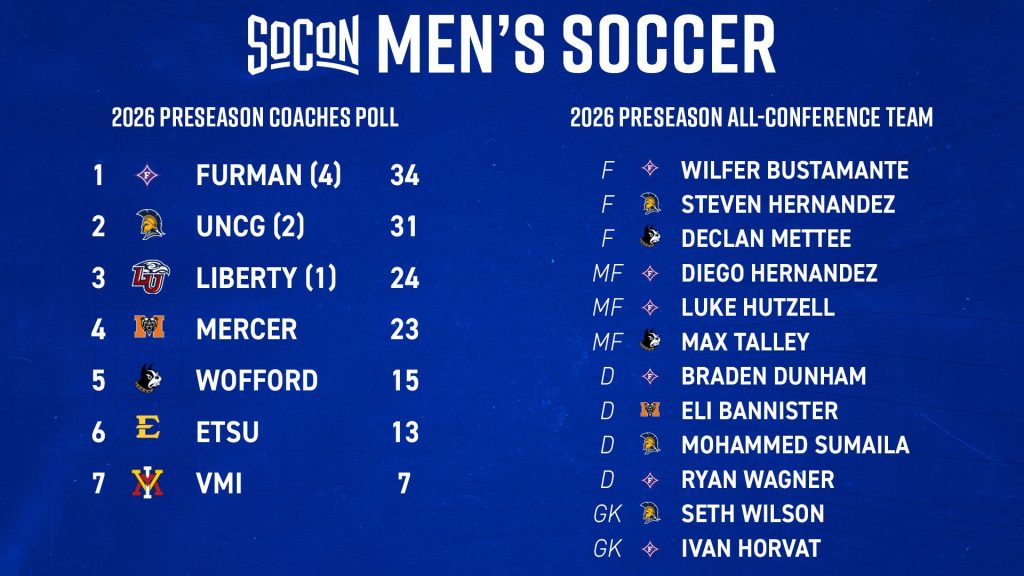This screenshot has width=1024, height=576.
Task: Click the Furman logo in the coaches poll
Action: pos(148,175)
